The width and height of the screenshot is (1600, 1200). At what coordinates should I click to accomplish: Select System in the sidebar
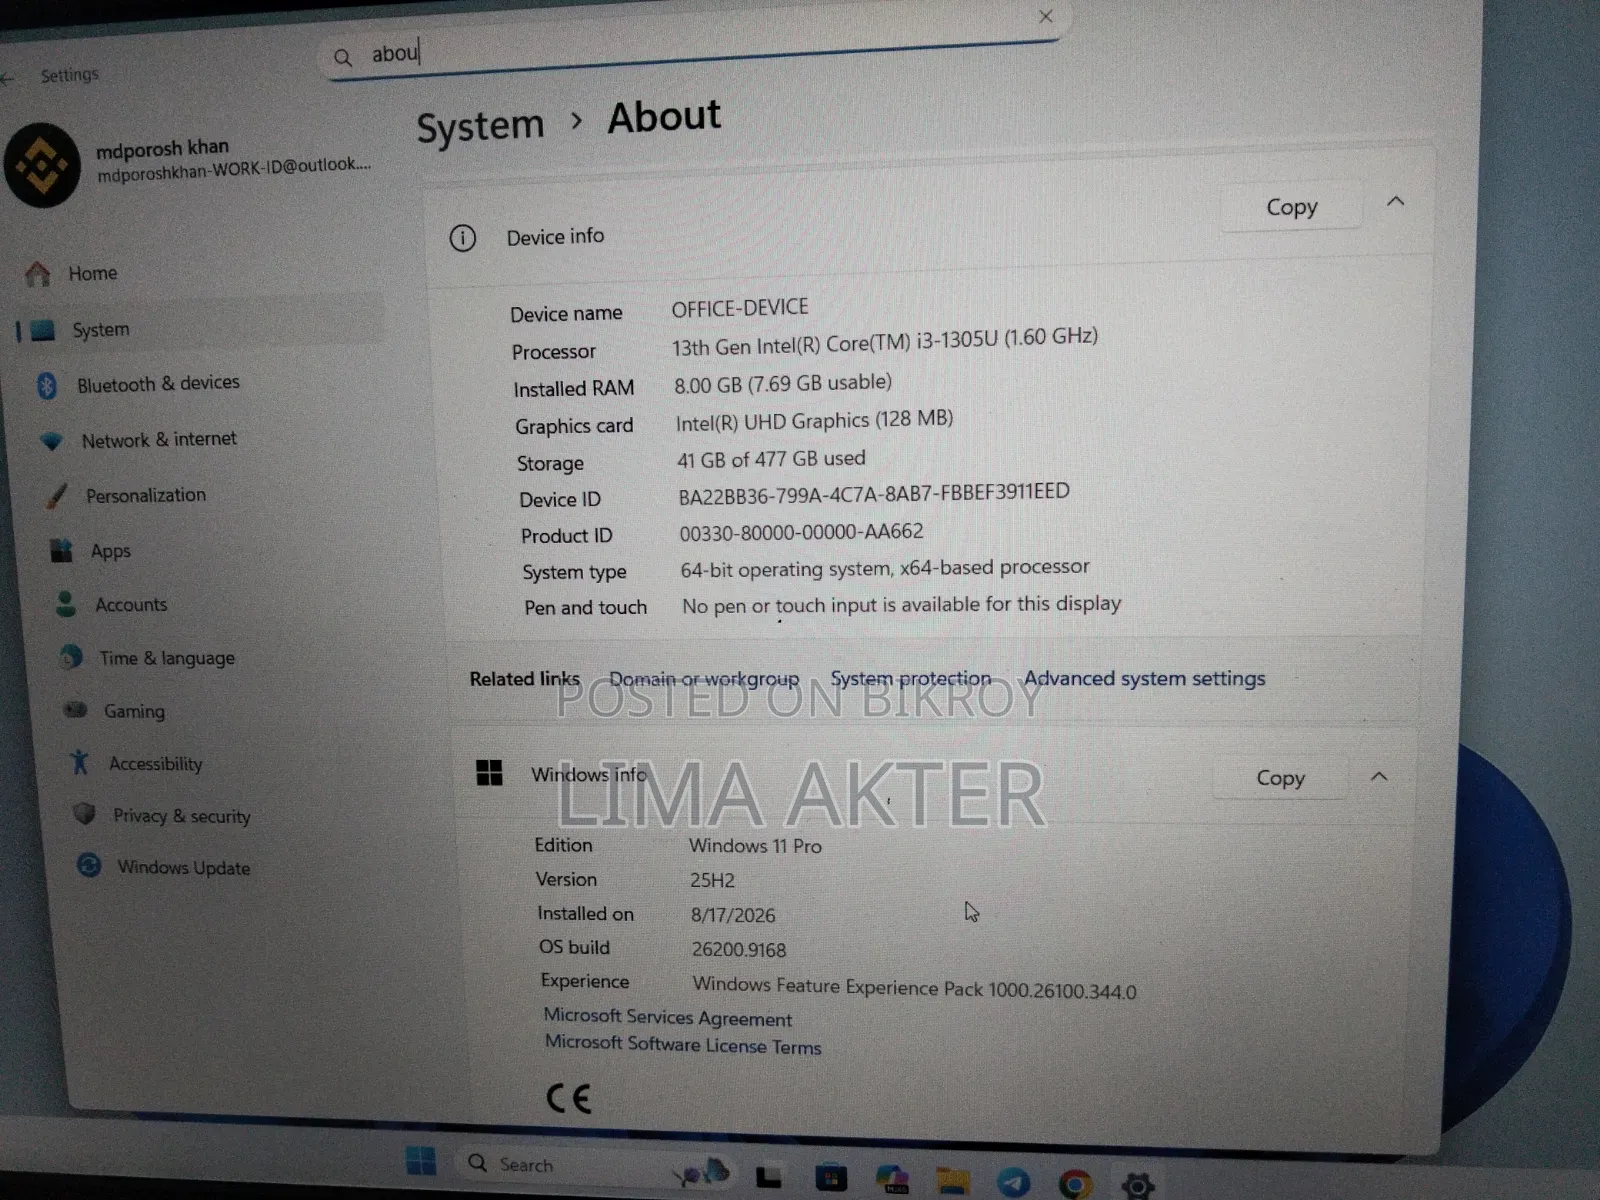[x=200, y=328]
